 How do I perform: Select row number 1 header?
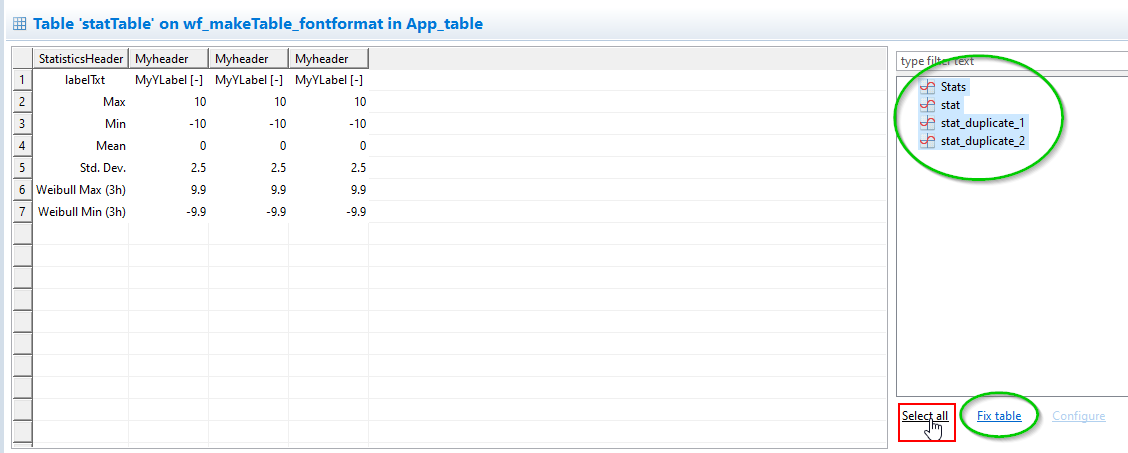[21, 80]
